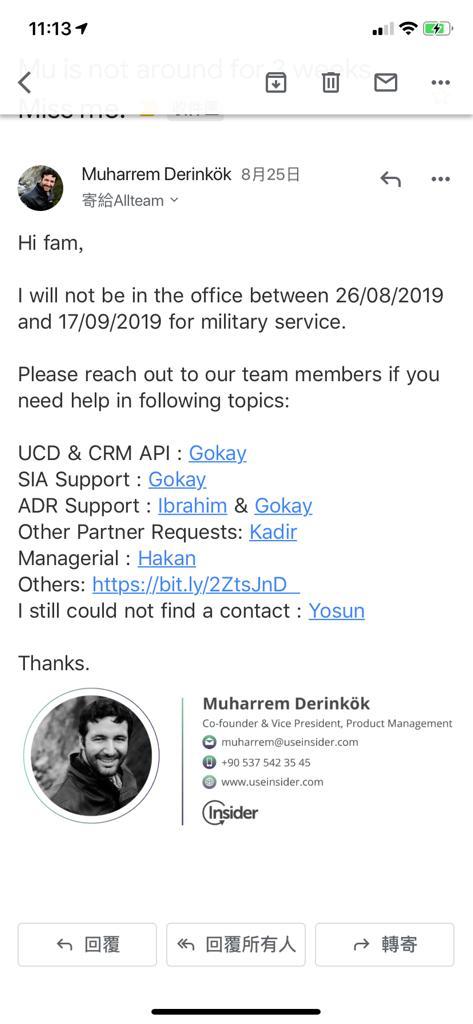Tap the 回覆 reply button

point(87,944)
